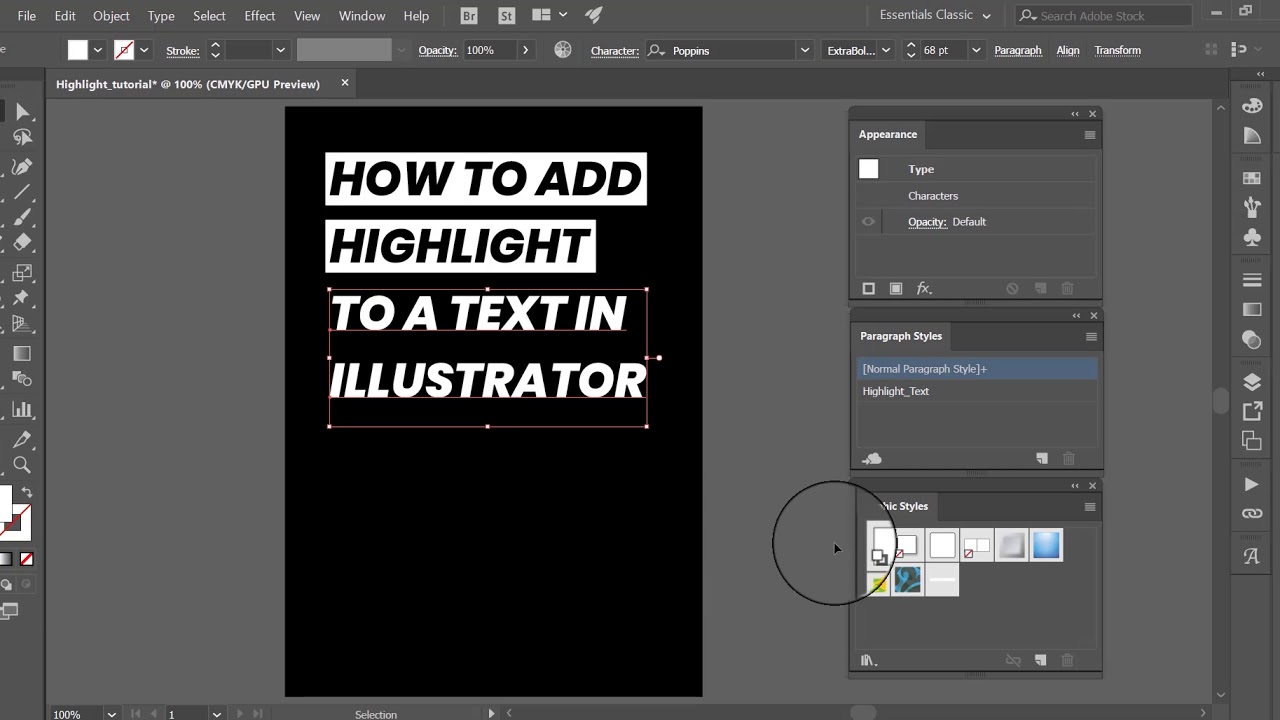
Task: Open the Color Guide panel icon
Action: click(x=1252, y=135)
